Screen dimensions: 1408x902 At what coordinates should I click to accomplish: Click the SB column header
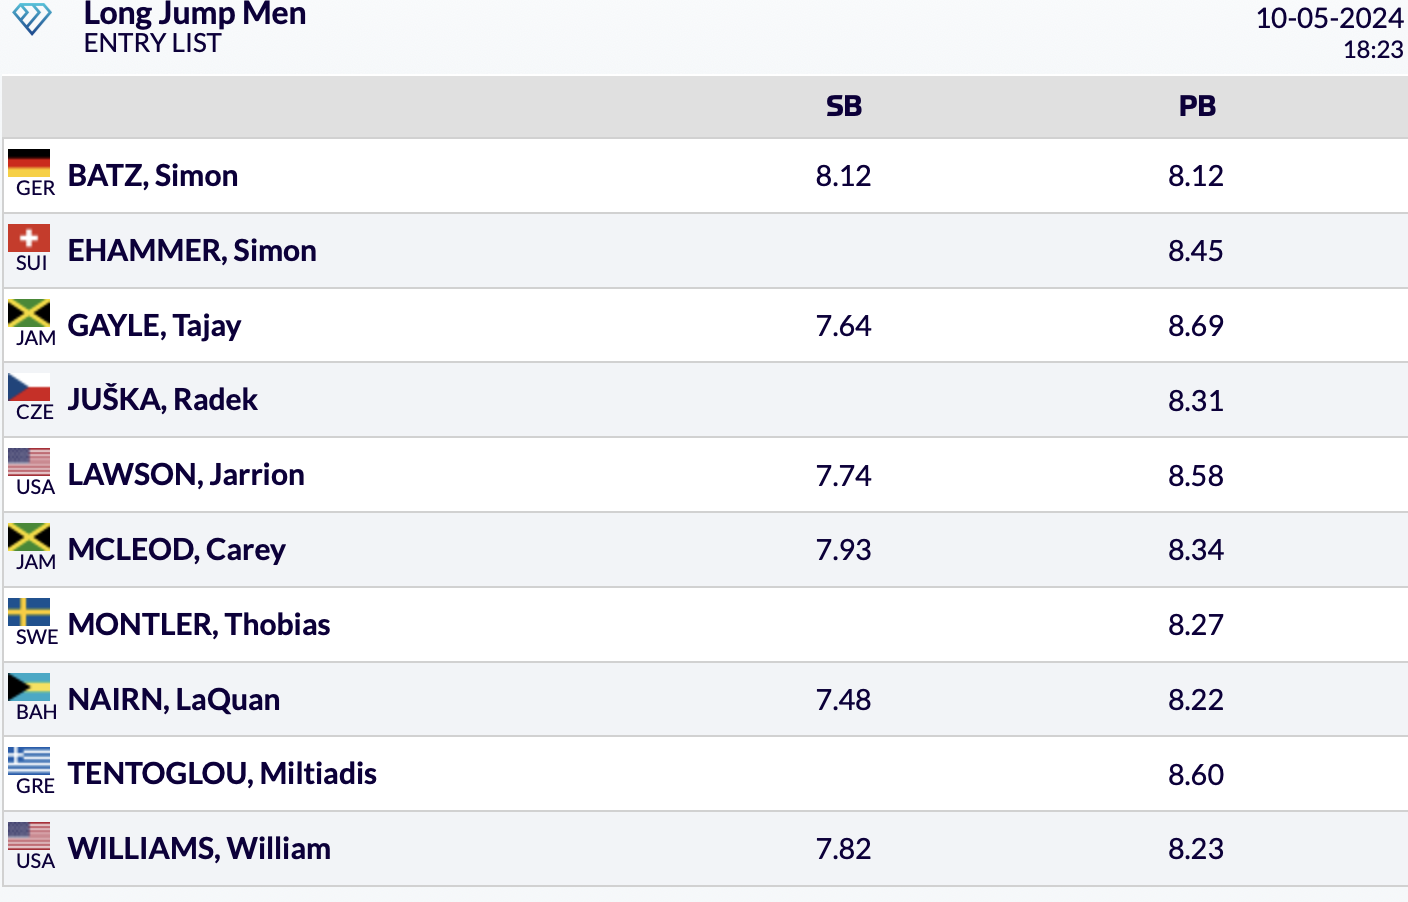click(844, 106)
